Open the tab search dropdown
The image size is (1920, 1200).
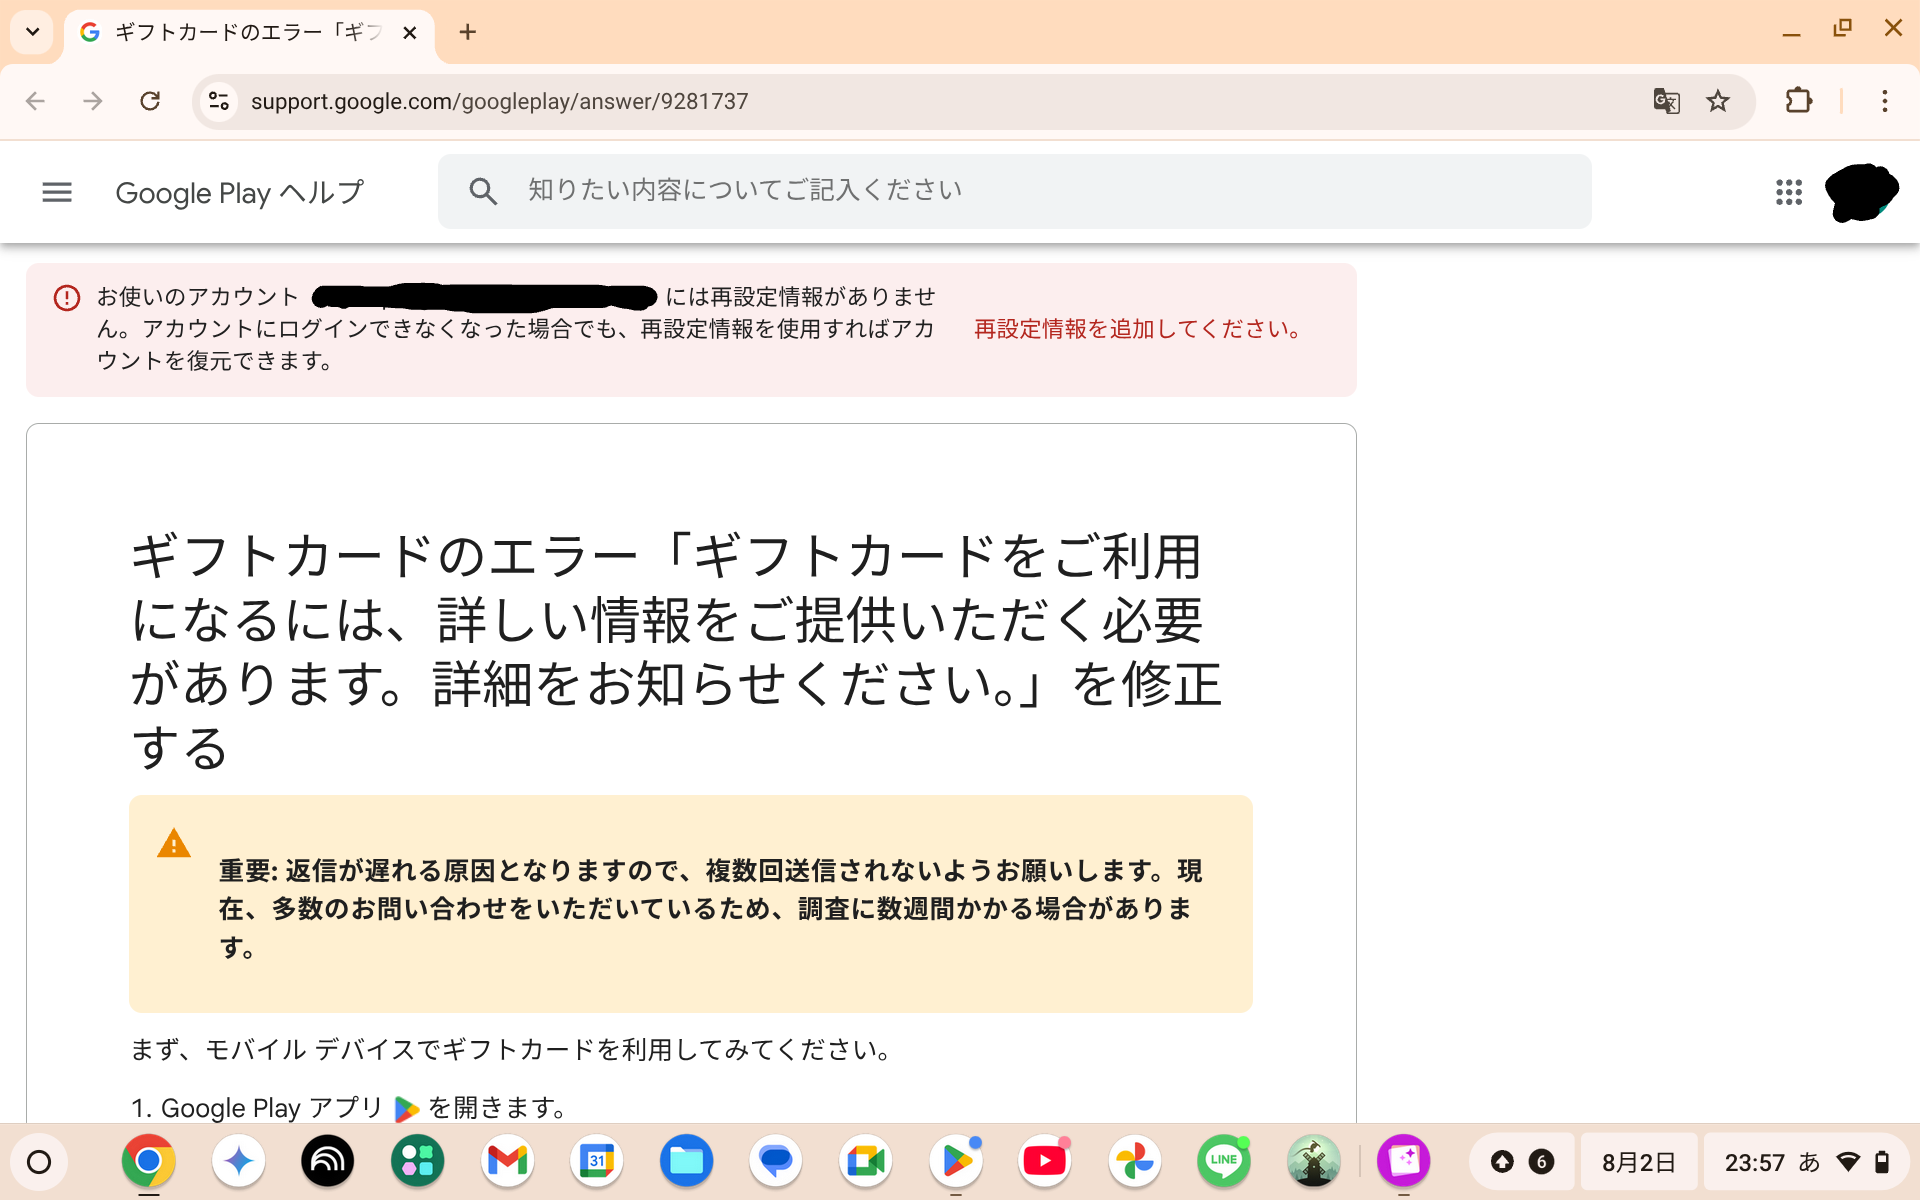(x=32, y=32)
